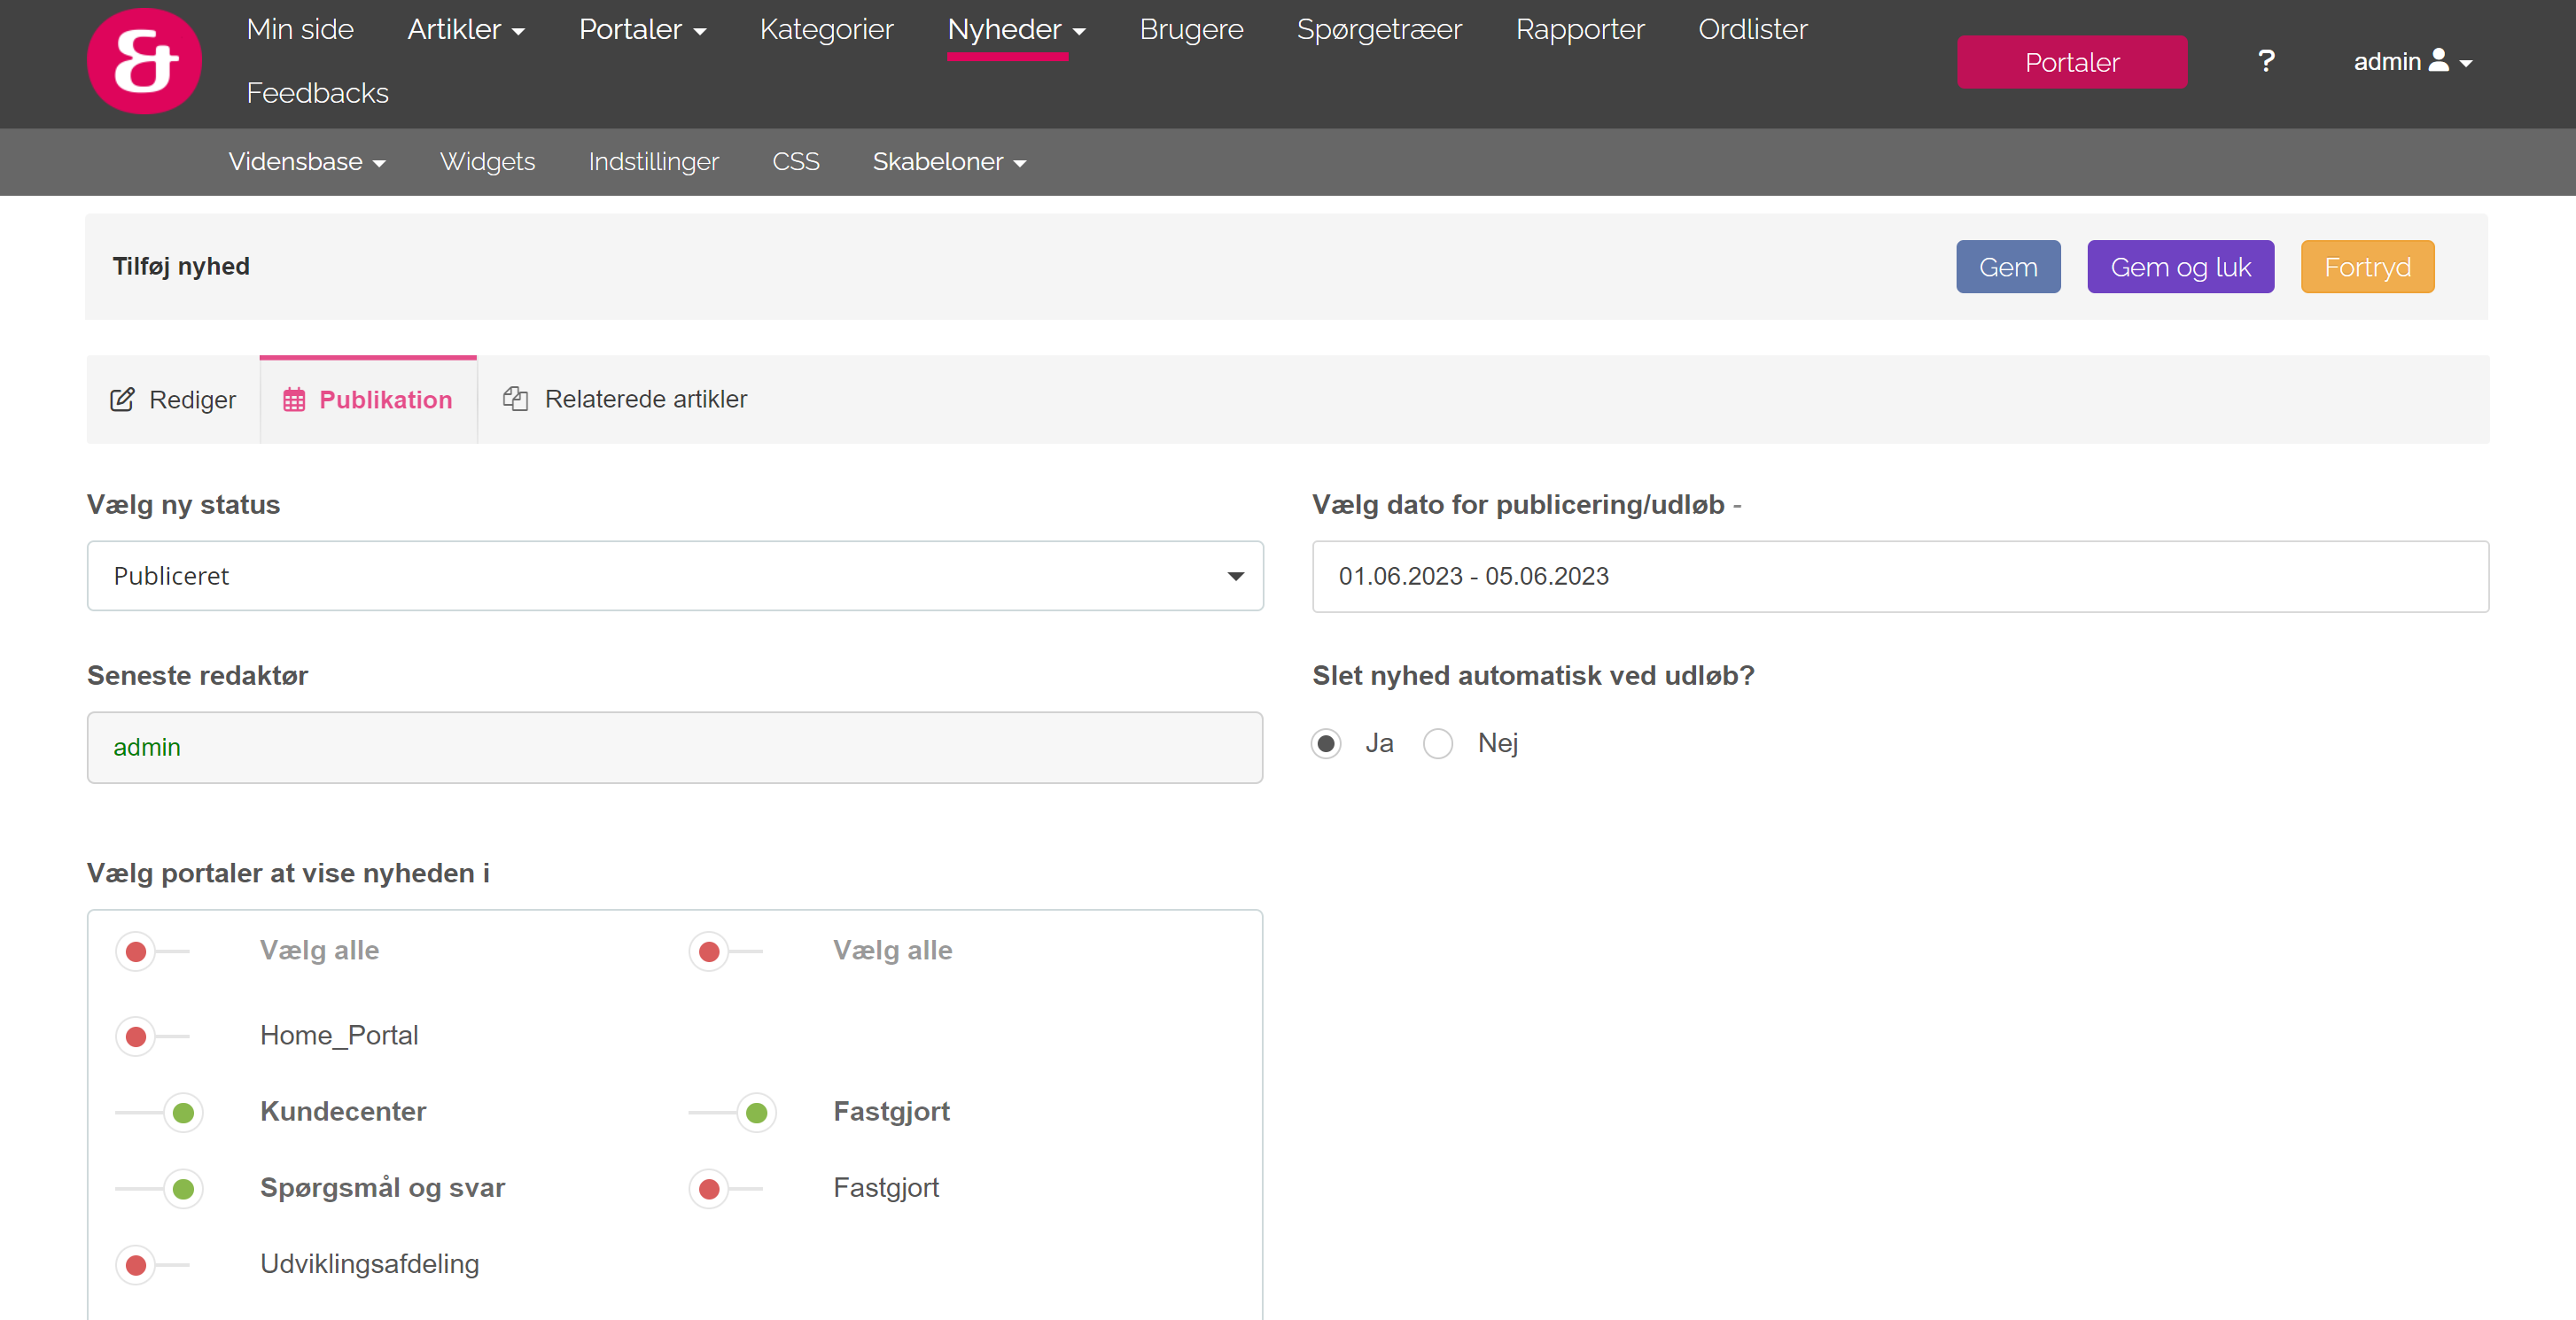This screenshot has width=2576, height=1320.
Task: Click the admin user profile icon
Action: point(2439,61)
